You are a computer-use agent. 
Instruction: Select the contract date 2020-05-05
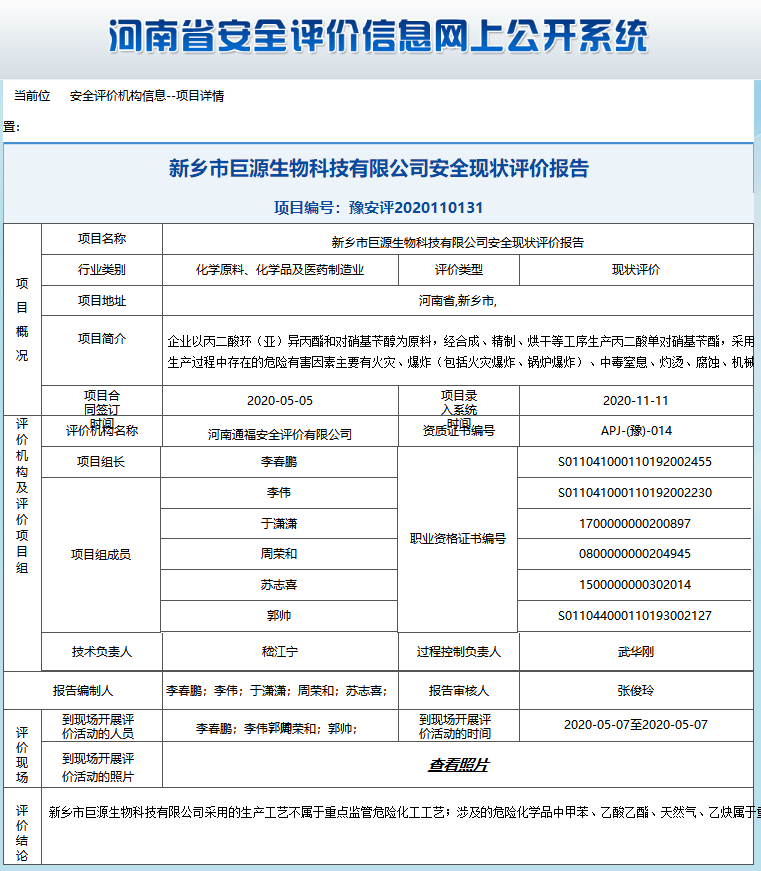pos(280,401)
